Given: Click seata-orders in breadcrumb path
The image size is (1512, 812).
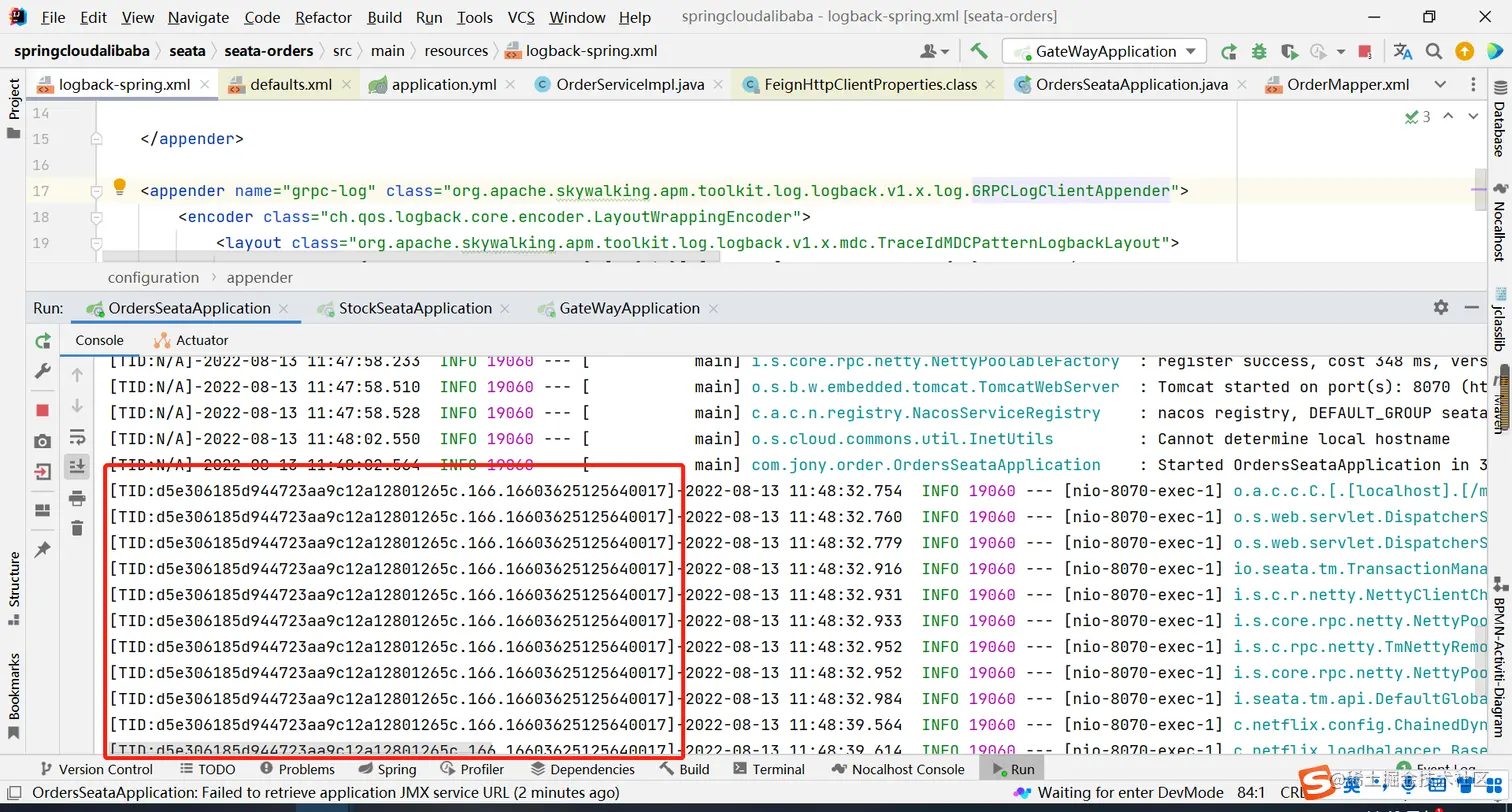Looking at the screenshot, I should tap(269, 51).
